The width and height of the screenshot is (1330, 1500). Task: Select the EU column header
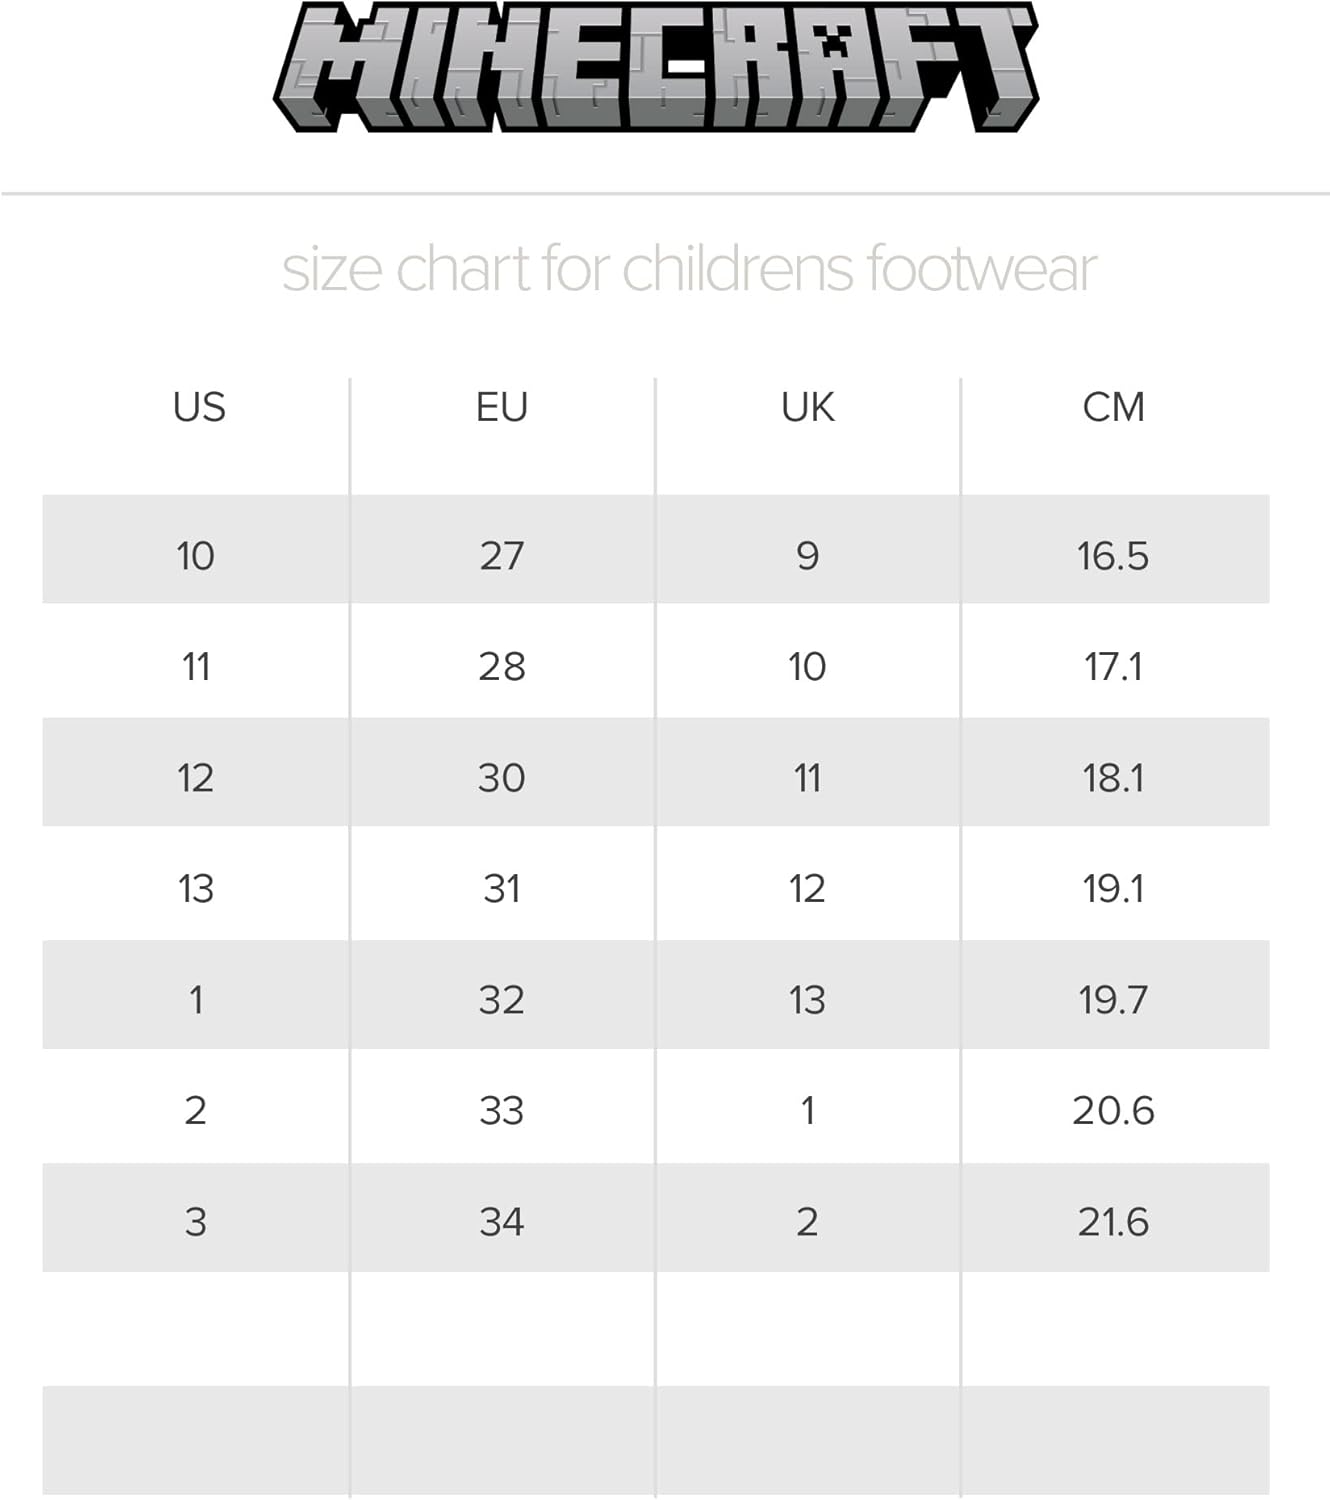pyautogui.click(x=502, y=407)
